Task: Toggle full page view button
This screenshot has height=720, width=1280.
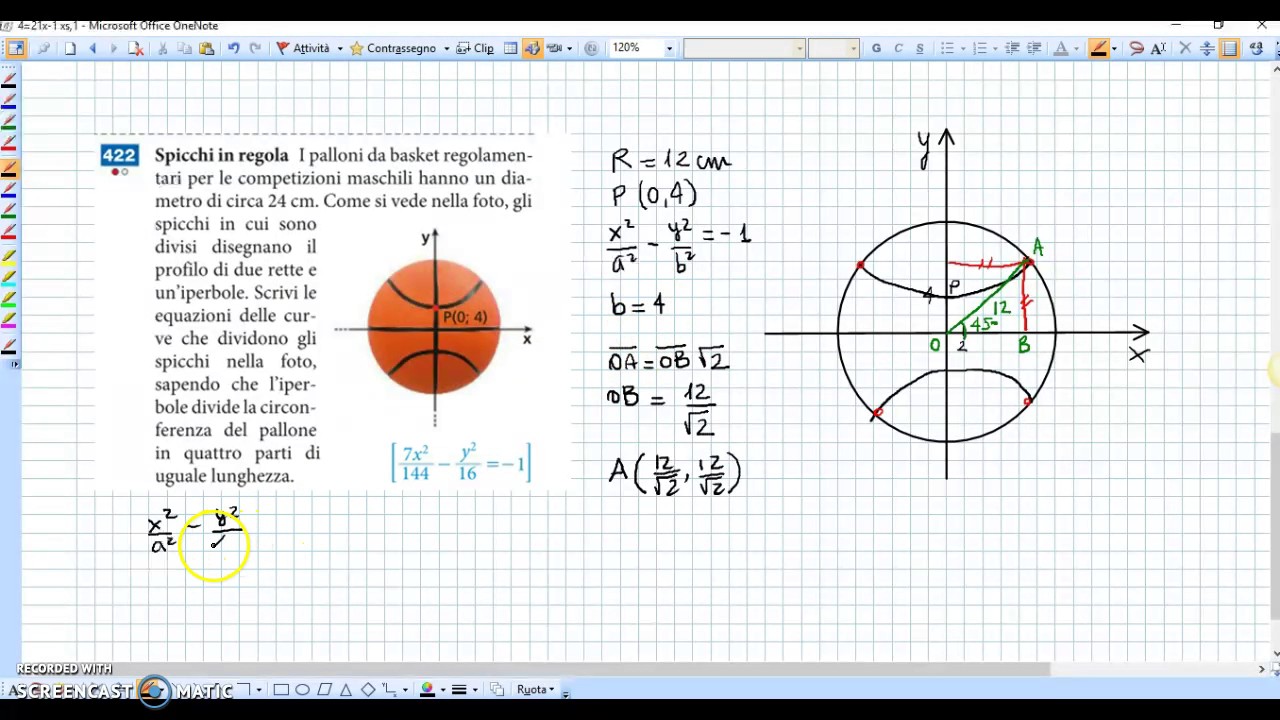Action: [x=16, y=48]
